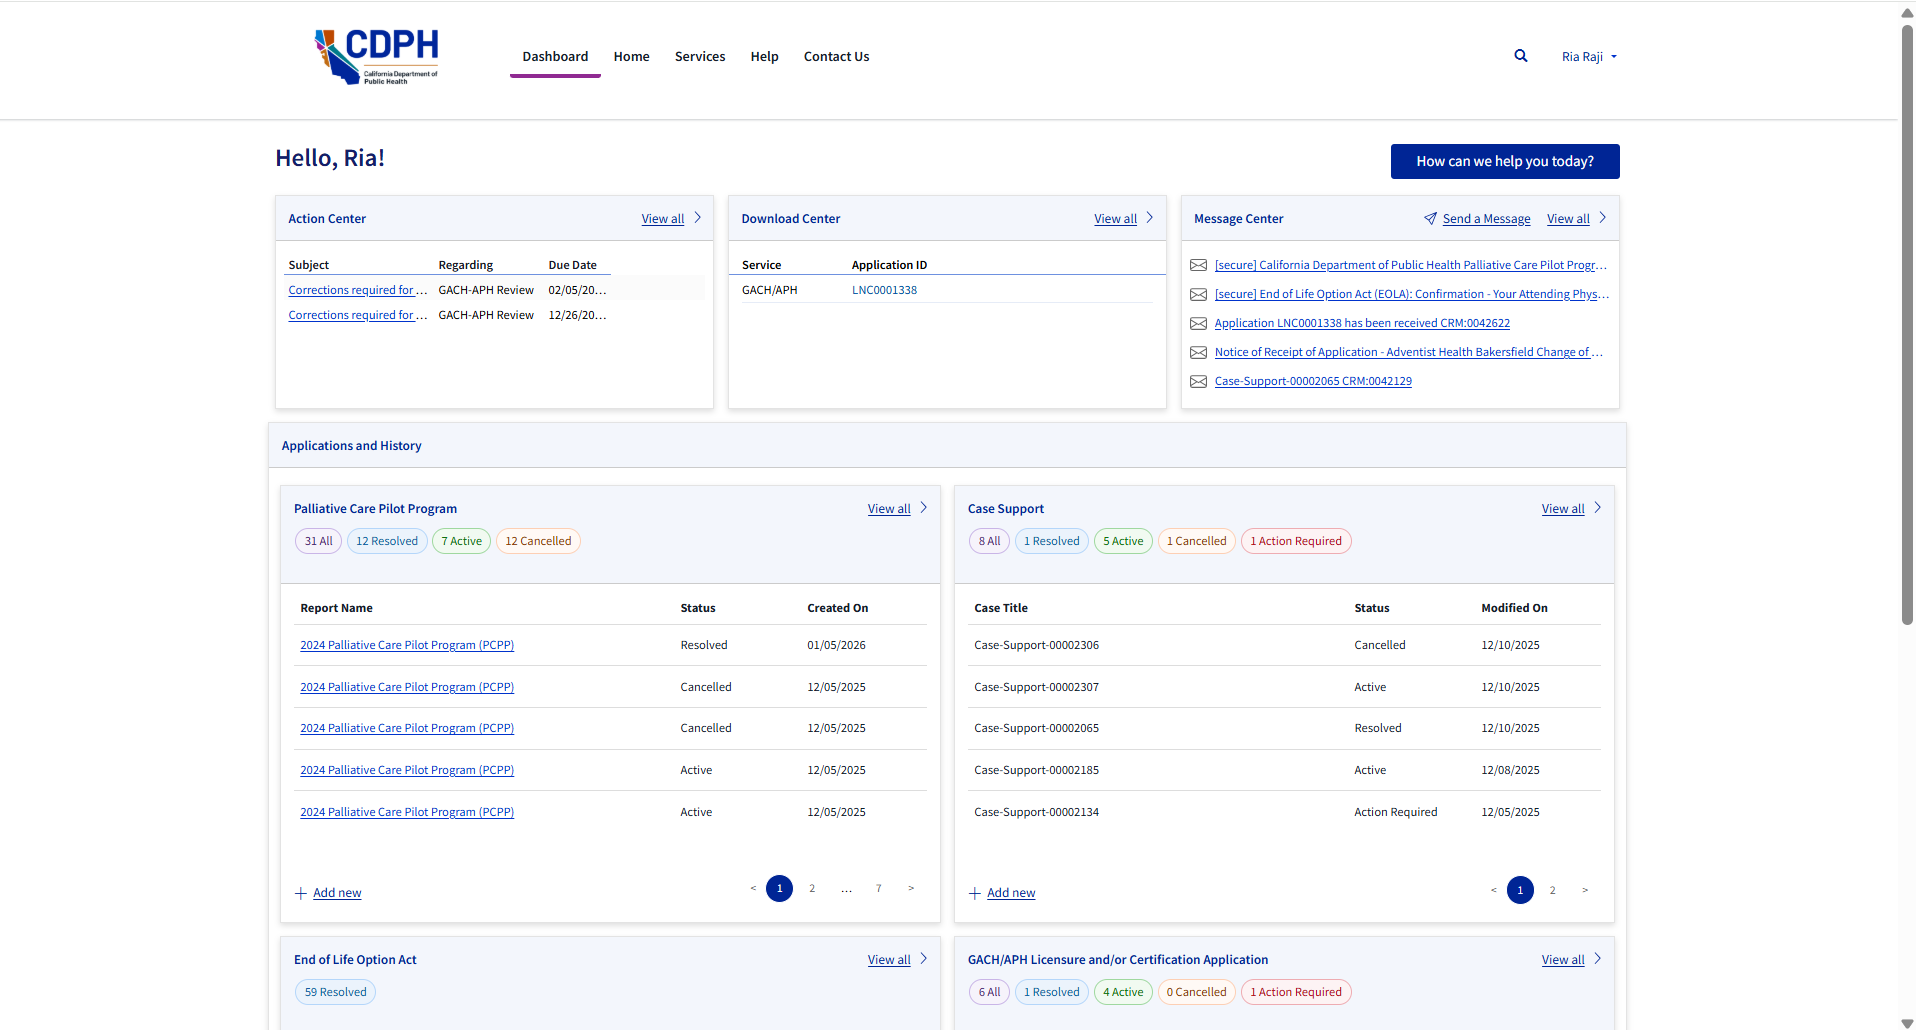The image size is (1916, 1030).
Task: Click envelope icon beside Case-Support-00002065 message
Action: 1198,381
